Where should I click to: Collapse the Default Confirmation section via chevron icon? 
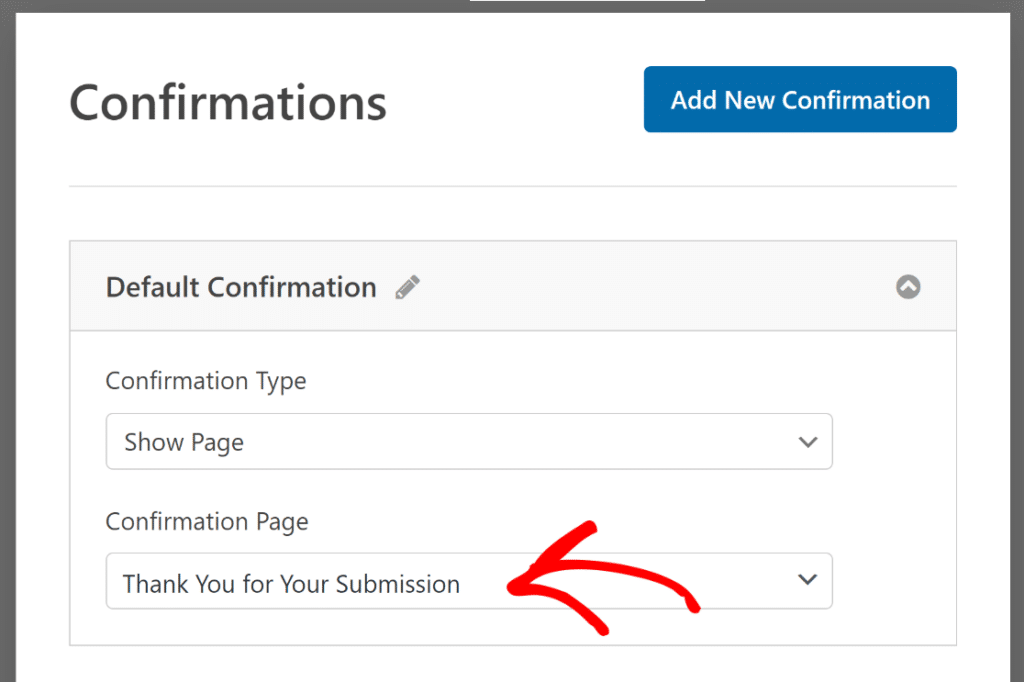coord(908,286)
